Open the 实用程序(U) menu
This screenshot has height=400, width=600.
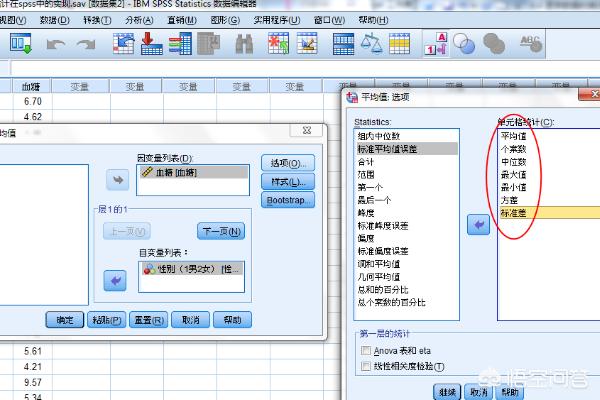(x=277, y=20)
